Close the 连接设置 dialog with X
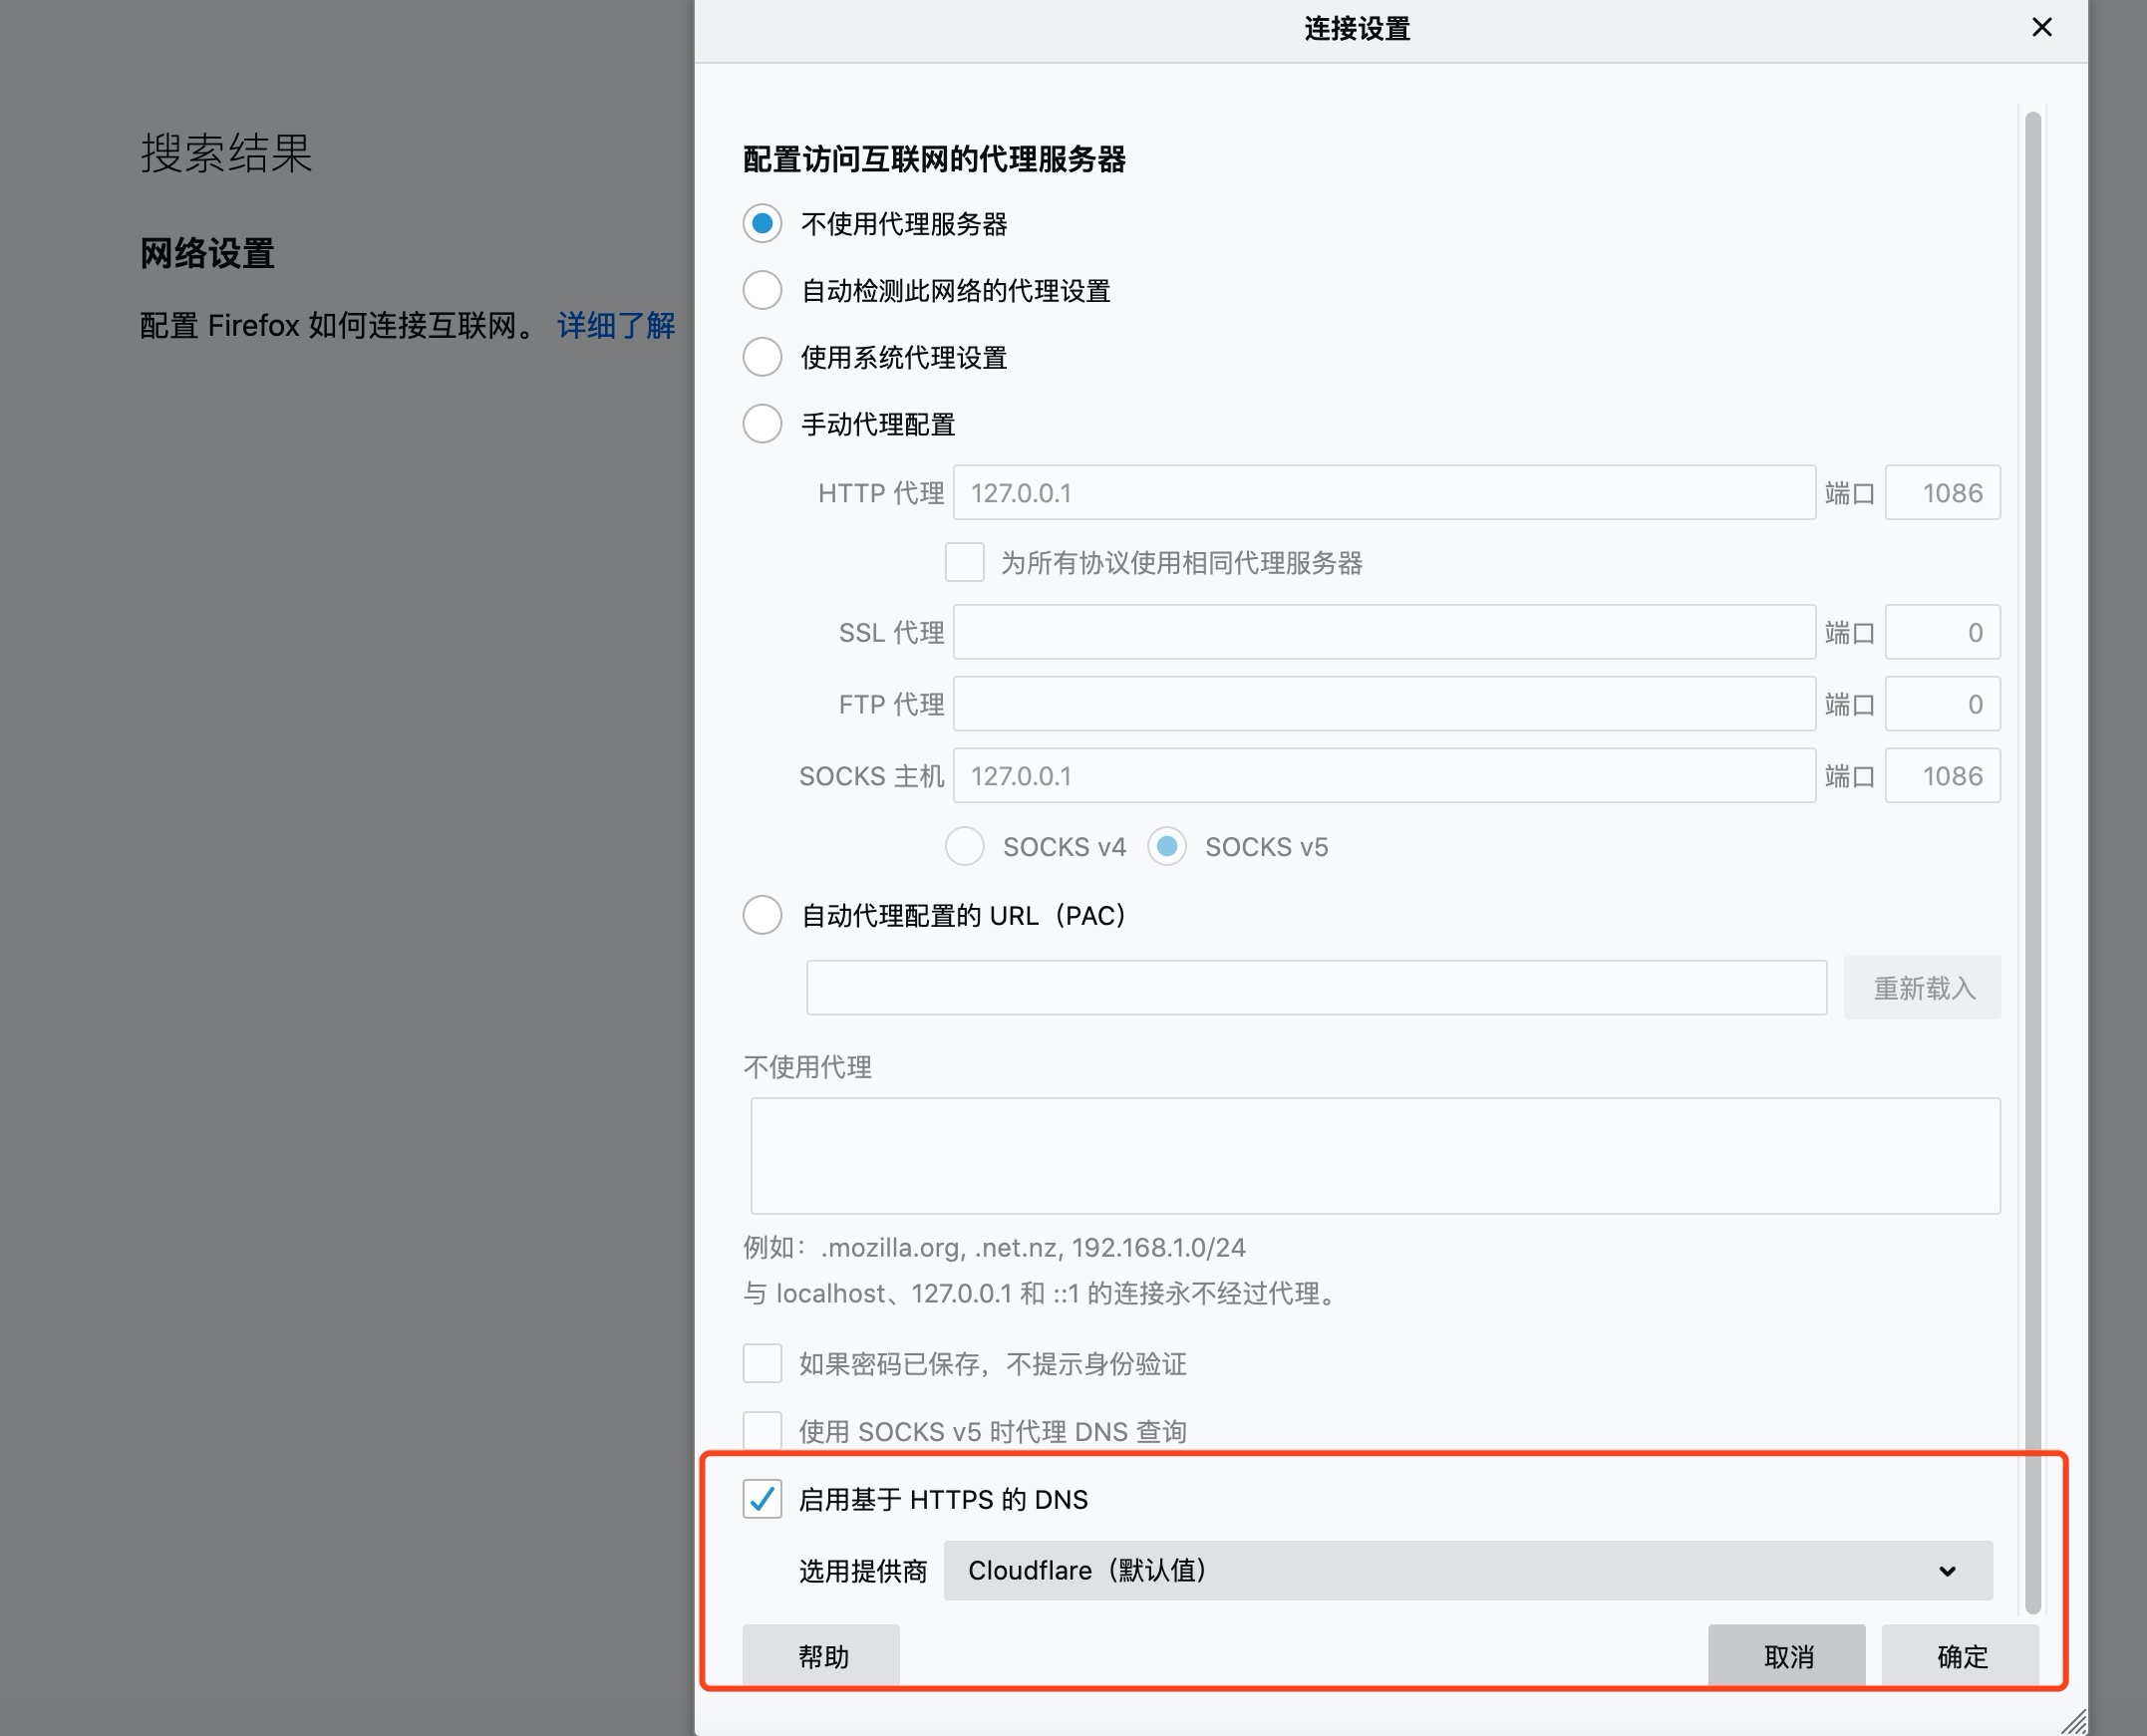Screen dimensions: 2147x1736 [x=2041, y=28]
